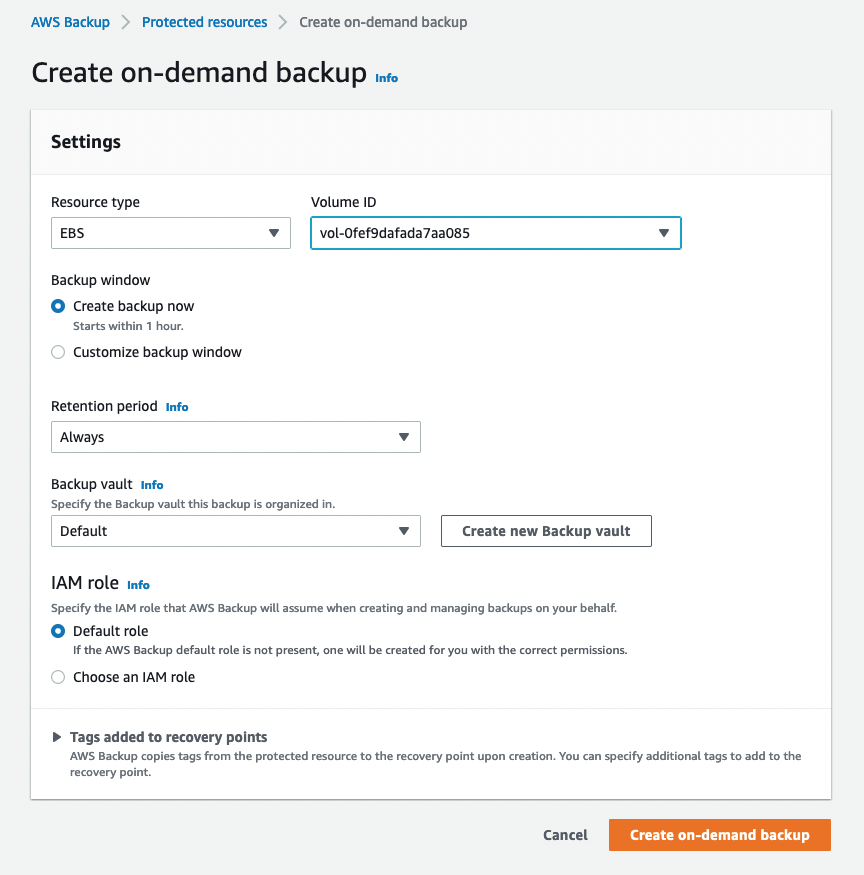This screenshot has width=864, height=875.
Task: Select the Default role option
Action: click(57, 631)
